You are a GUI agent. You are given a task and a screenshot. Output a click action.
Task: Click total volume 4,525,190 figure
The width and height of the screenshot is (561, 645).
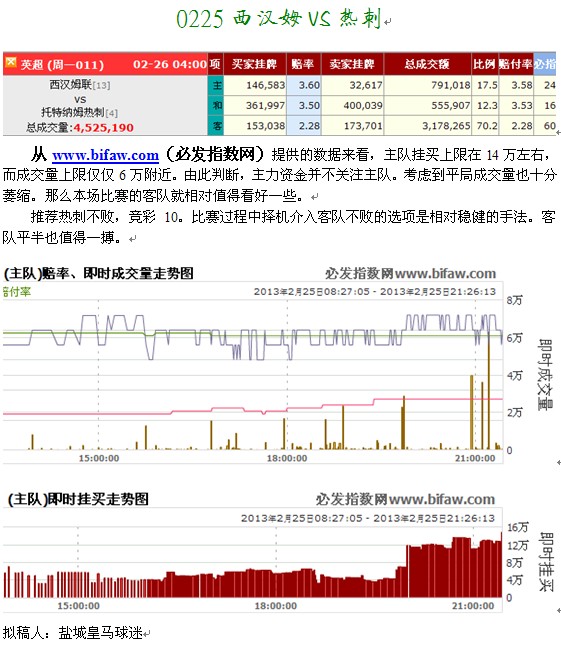103,128
